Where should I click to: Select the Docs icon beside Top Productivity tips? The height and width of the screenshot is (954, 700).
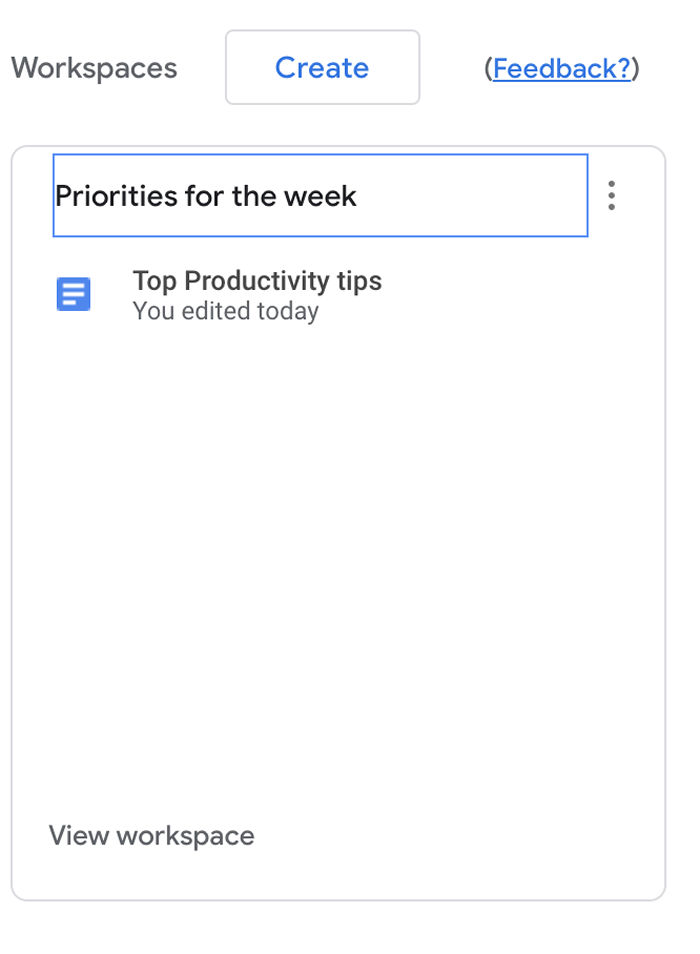coord(74,294)
